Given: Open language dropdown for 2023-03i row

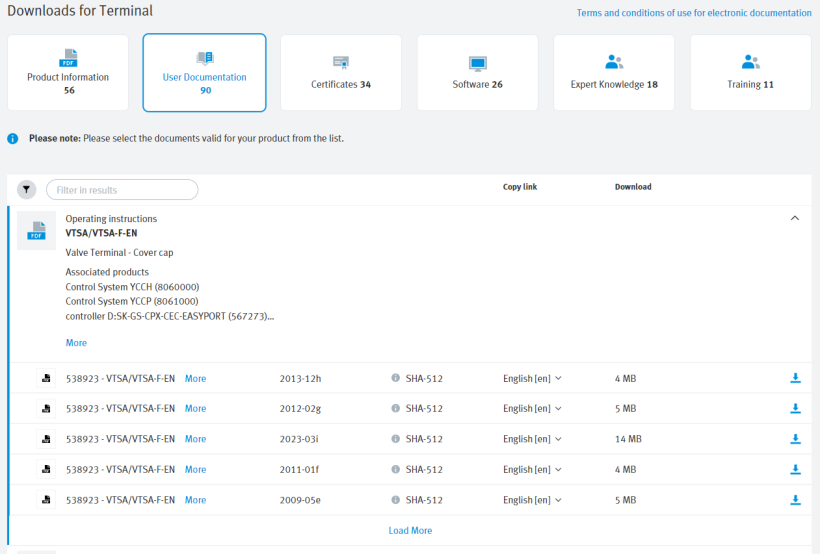Looking at the screenshot, I should pos(532,439).
